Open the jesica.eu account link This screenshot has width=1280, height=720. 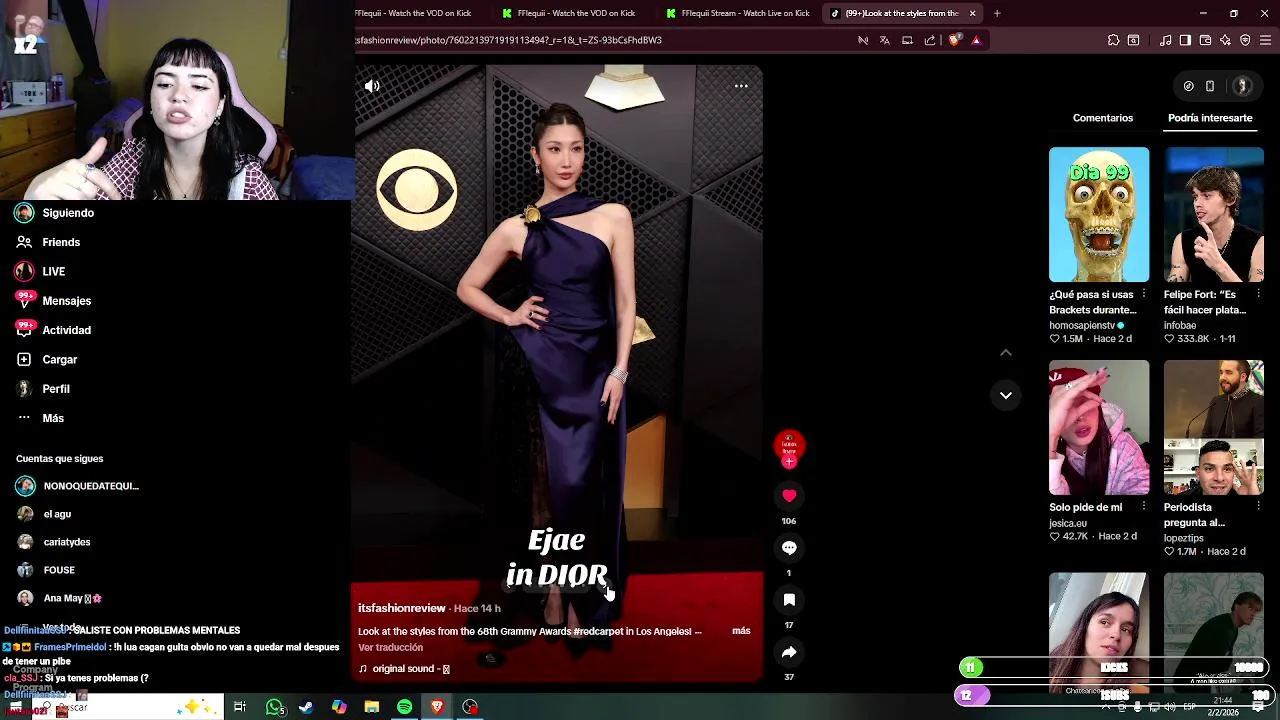[1068, 523]
